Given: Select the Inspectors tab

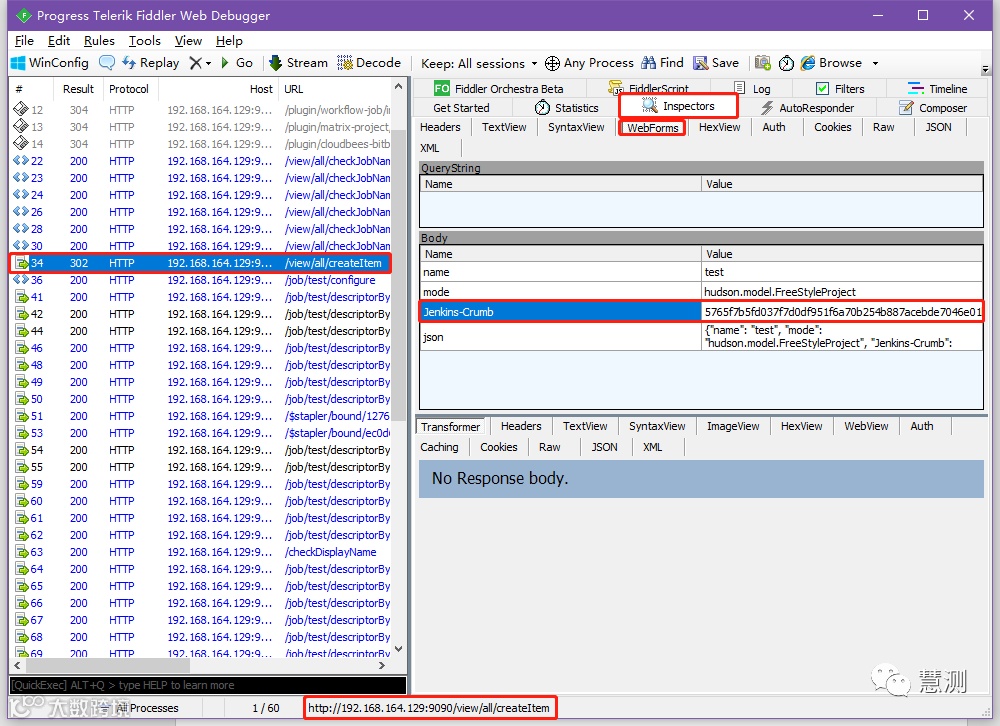Looking at the screenshot, I should 679,106.
